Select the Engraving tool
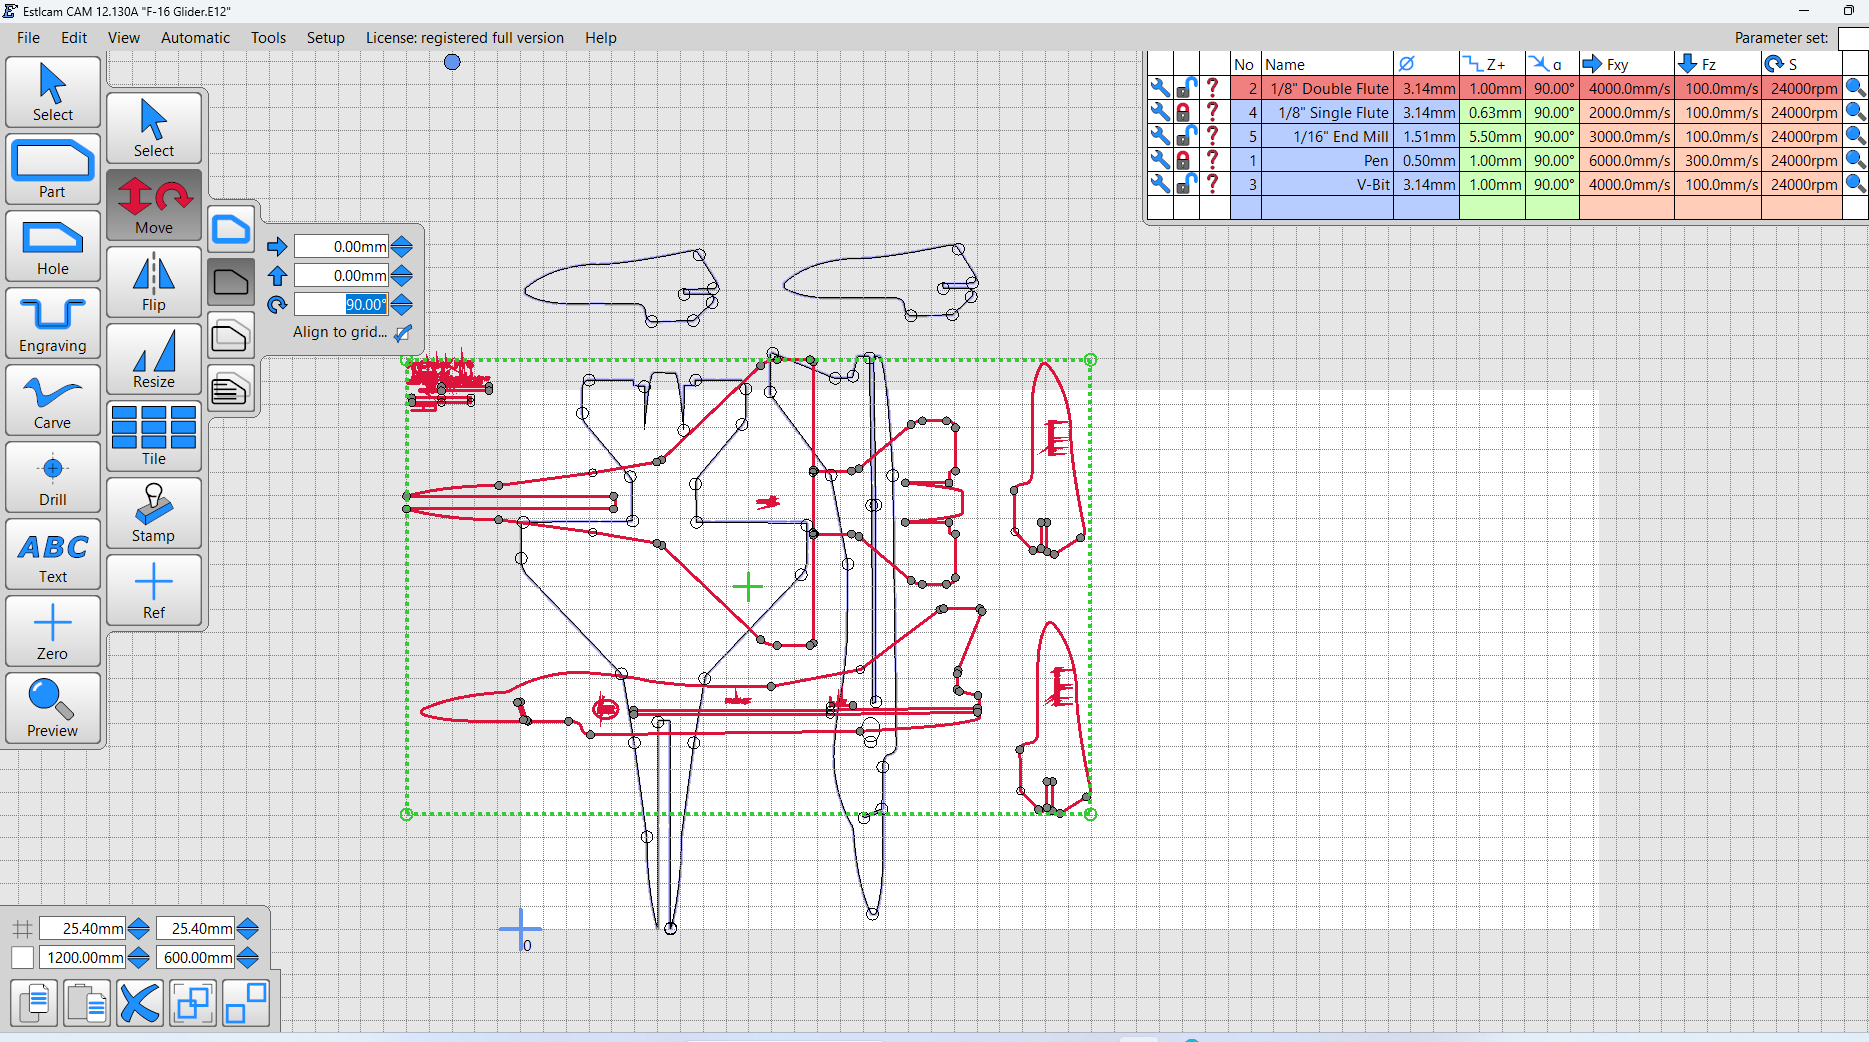1869x1042 pixels. (x=53, y=324)
